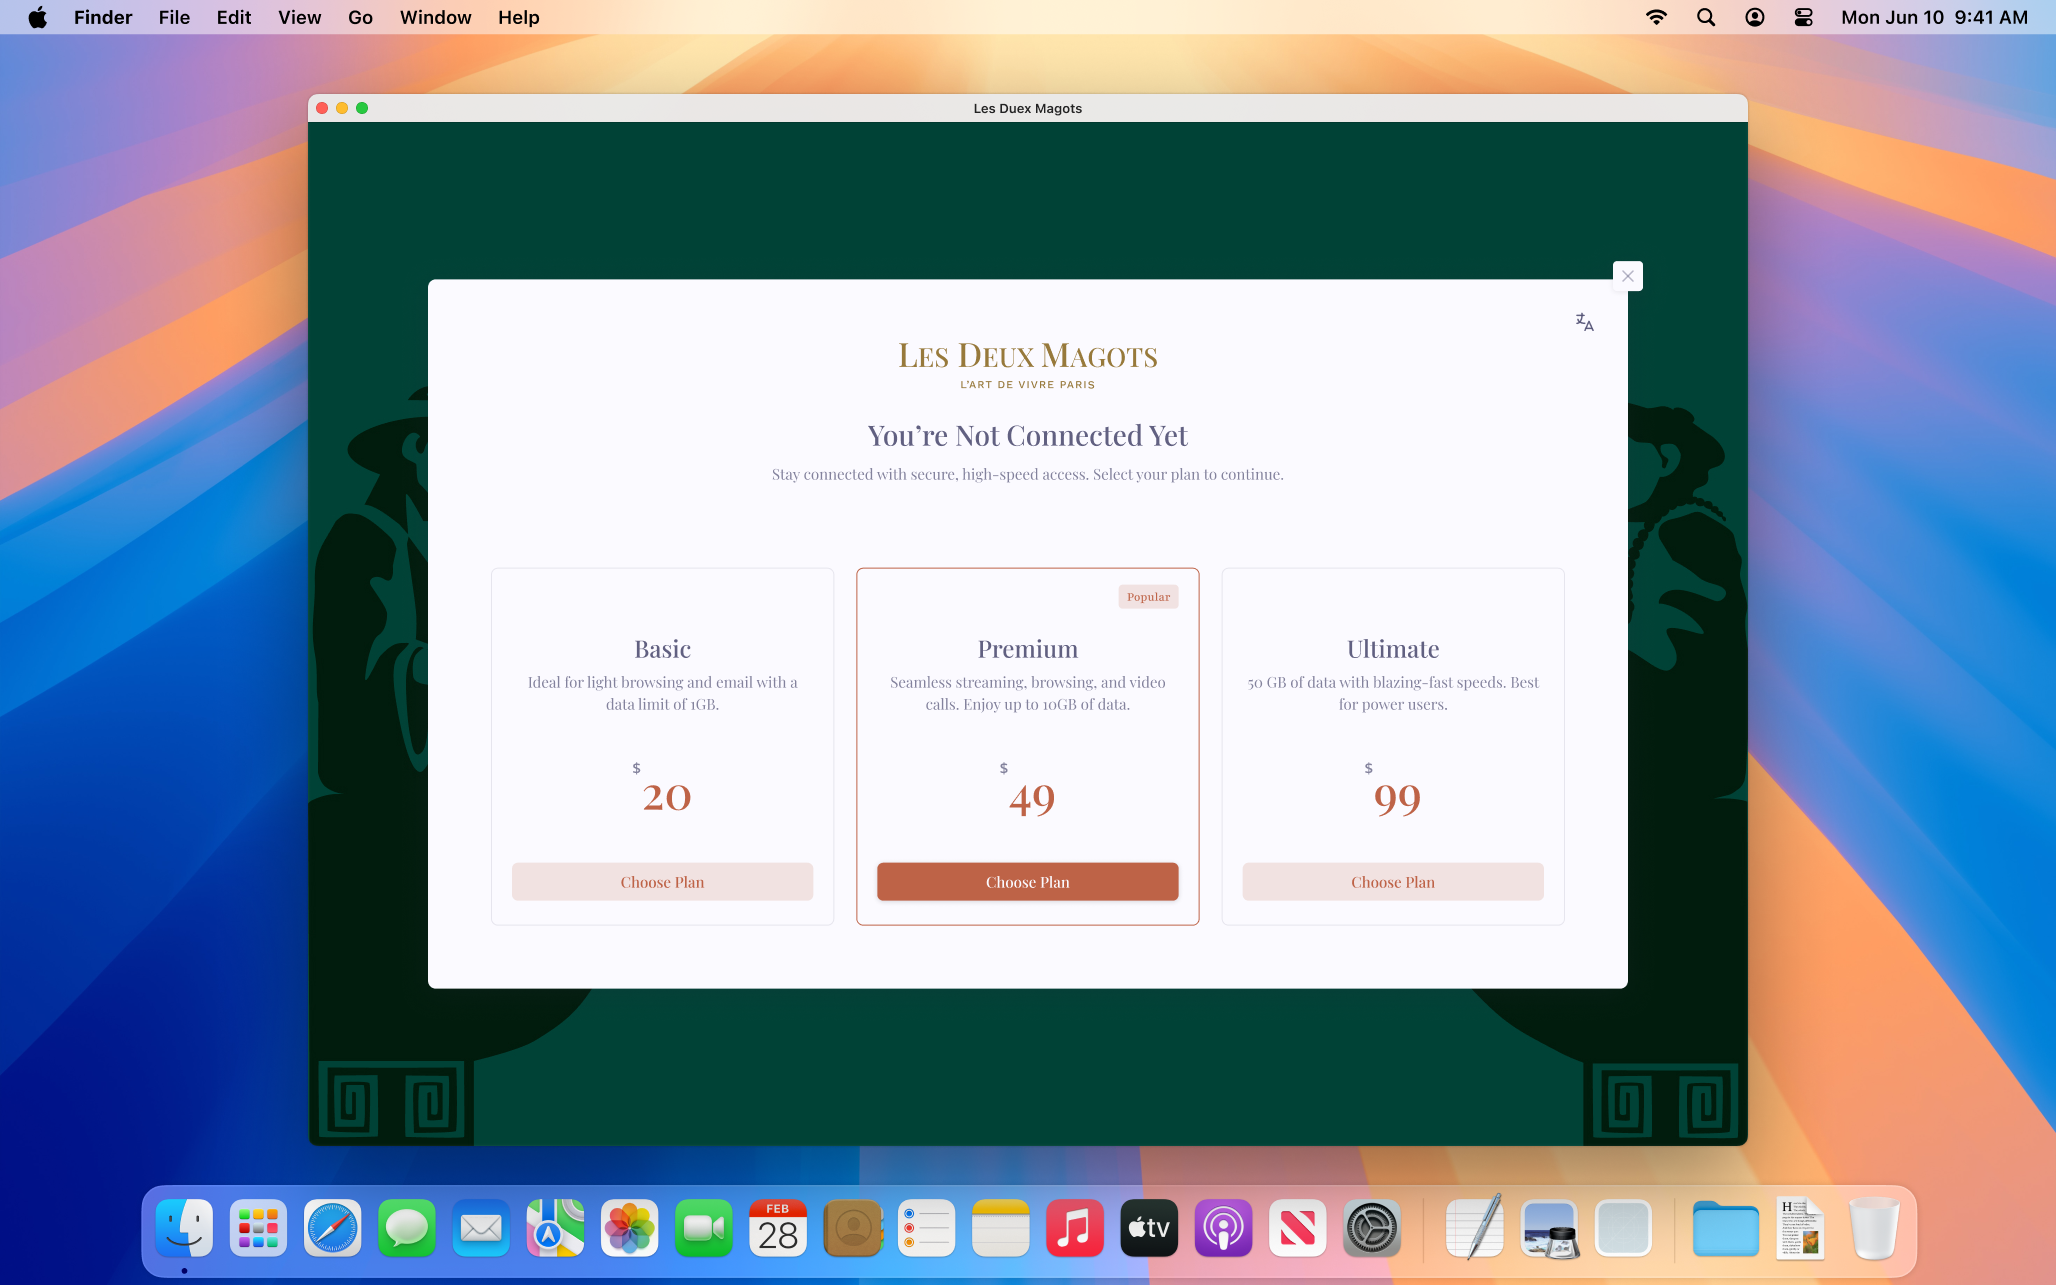Open Launchpad from the Dock
The width and height of the screenshot is (2056, 1285).
(x=258, y=1228)
